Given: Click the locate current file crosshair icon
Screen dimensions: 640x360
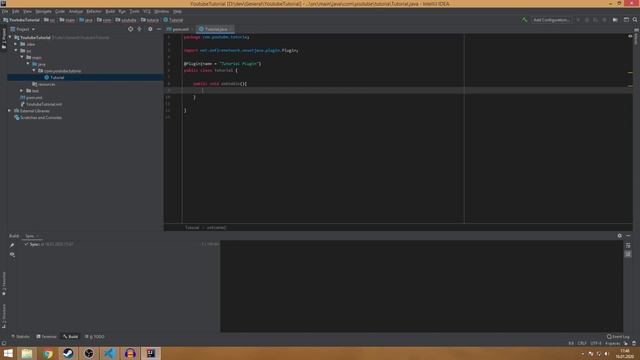Looking at the screenshot, I should [131, 29].
